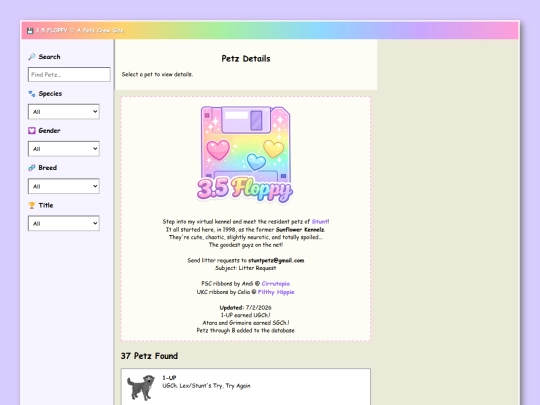Screen dimensions: 540x405
Task: Click the Breed label
Action: pyautogui.click(x=48, y=168)
